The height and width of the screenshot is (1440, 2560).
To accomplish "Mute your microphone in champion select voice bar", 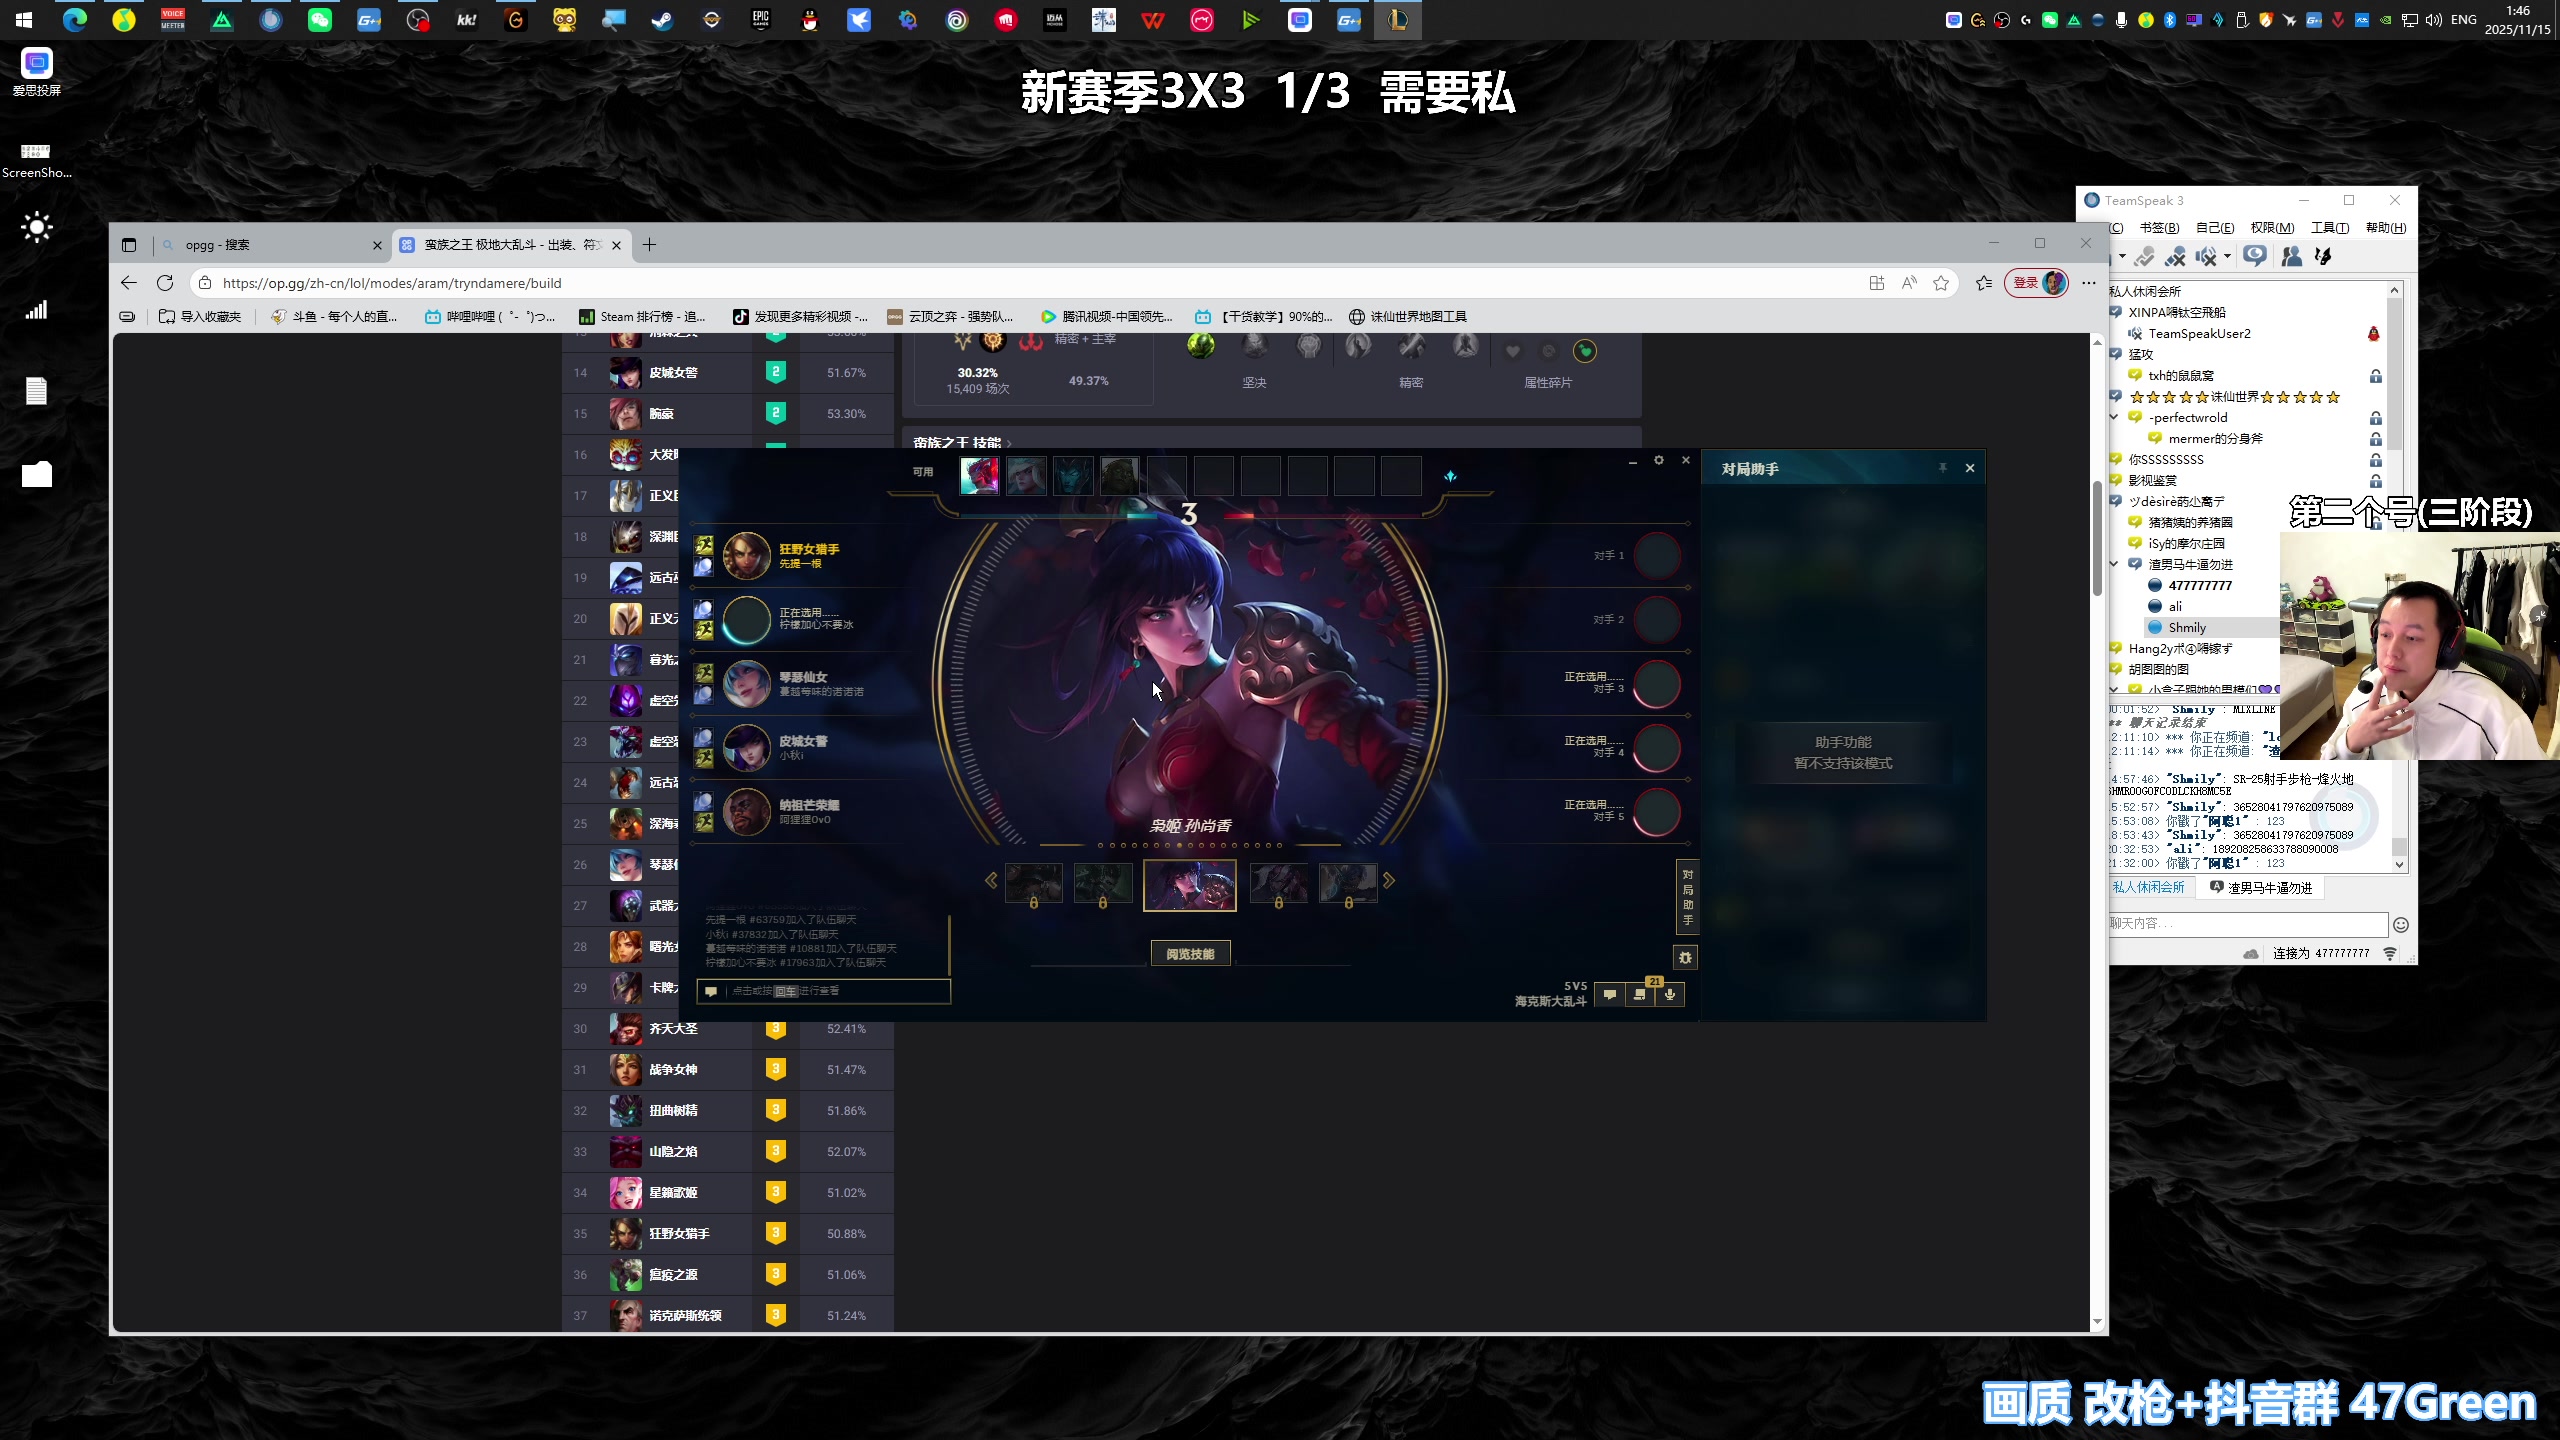I will 1668,995.
